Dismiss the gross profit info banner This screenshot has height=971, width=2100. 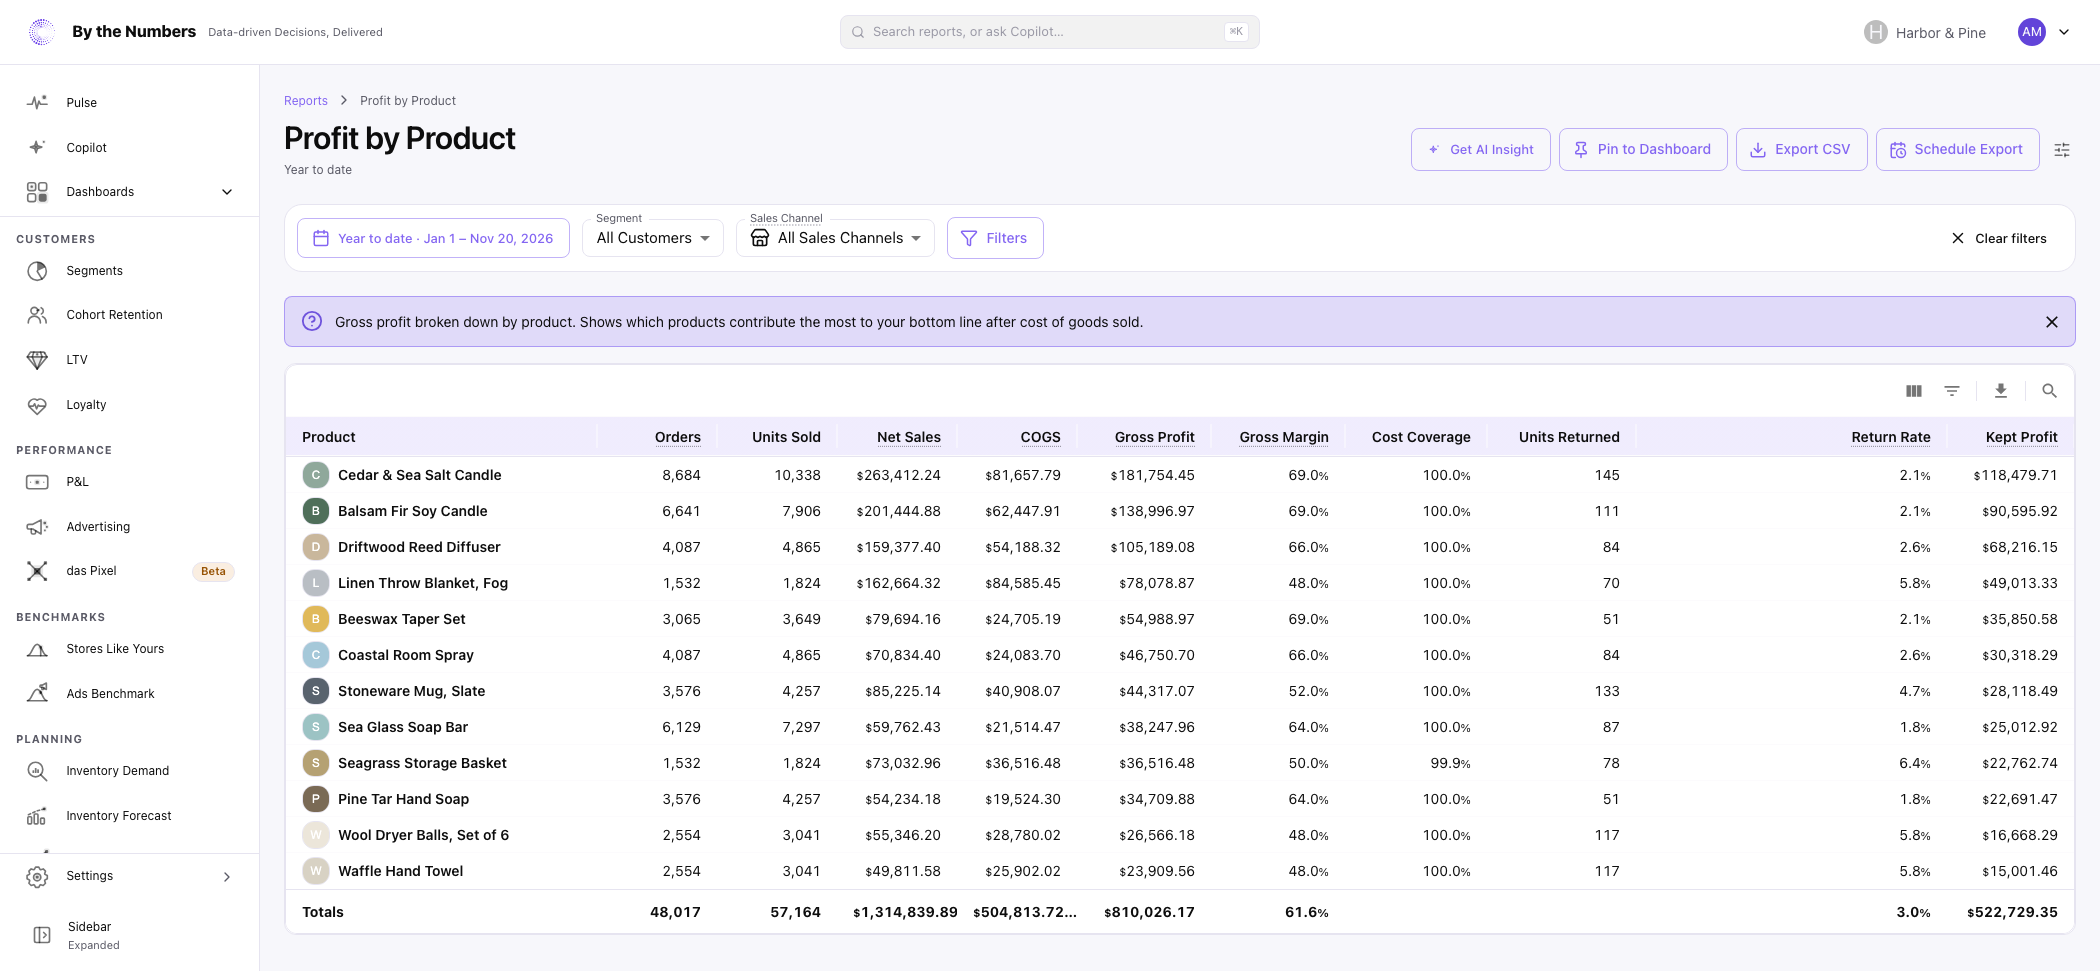[x=2052, y=322]
